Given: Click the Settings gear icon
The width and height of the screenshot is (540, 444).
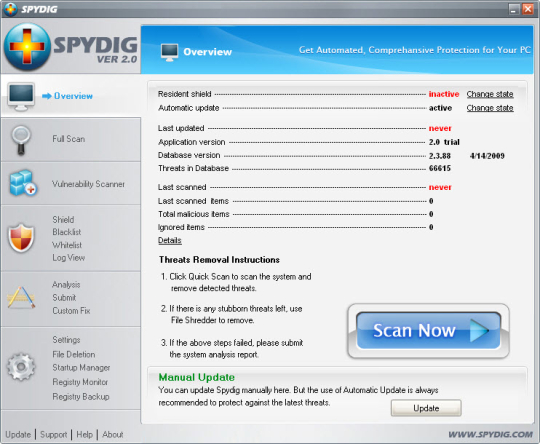Looking at the screenshot, I should (21, 367).
